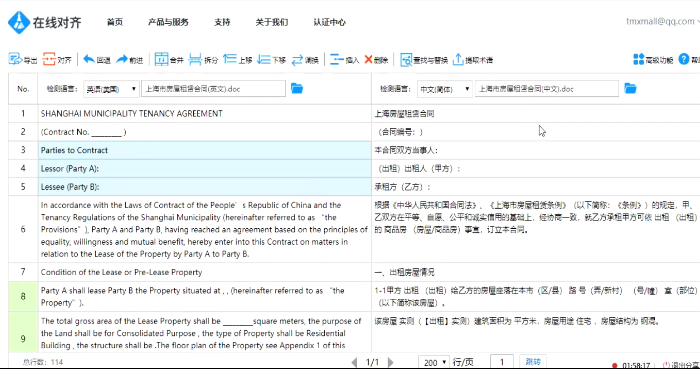Select the '承租方(乙方):' cell
Viewport: 700px width, 369px height.
coord(536,187)
